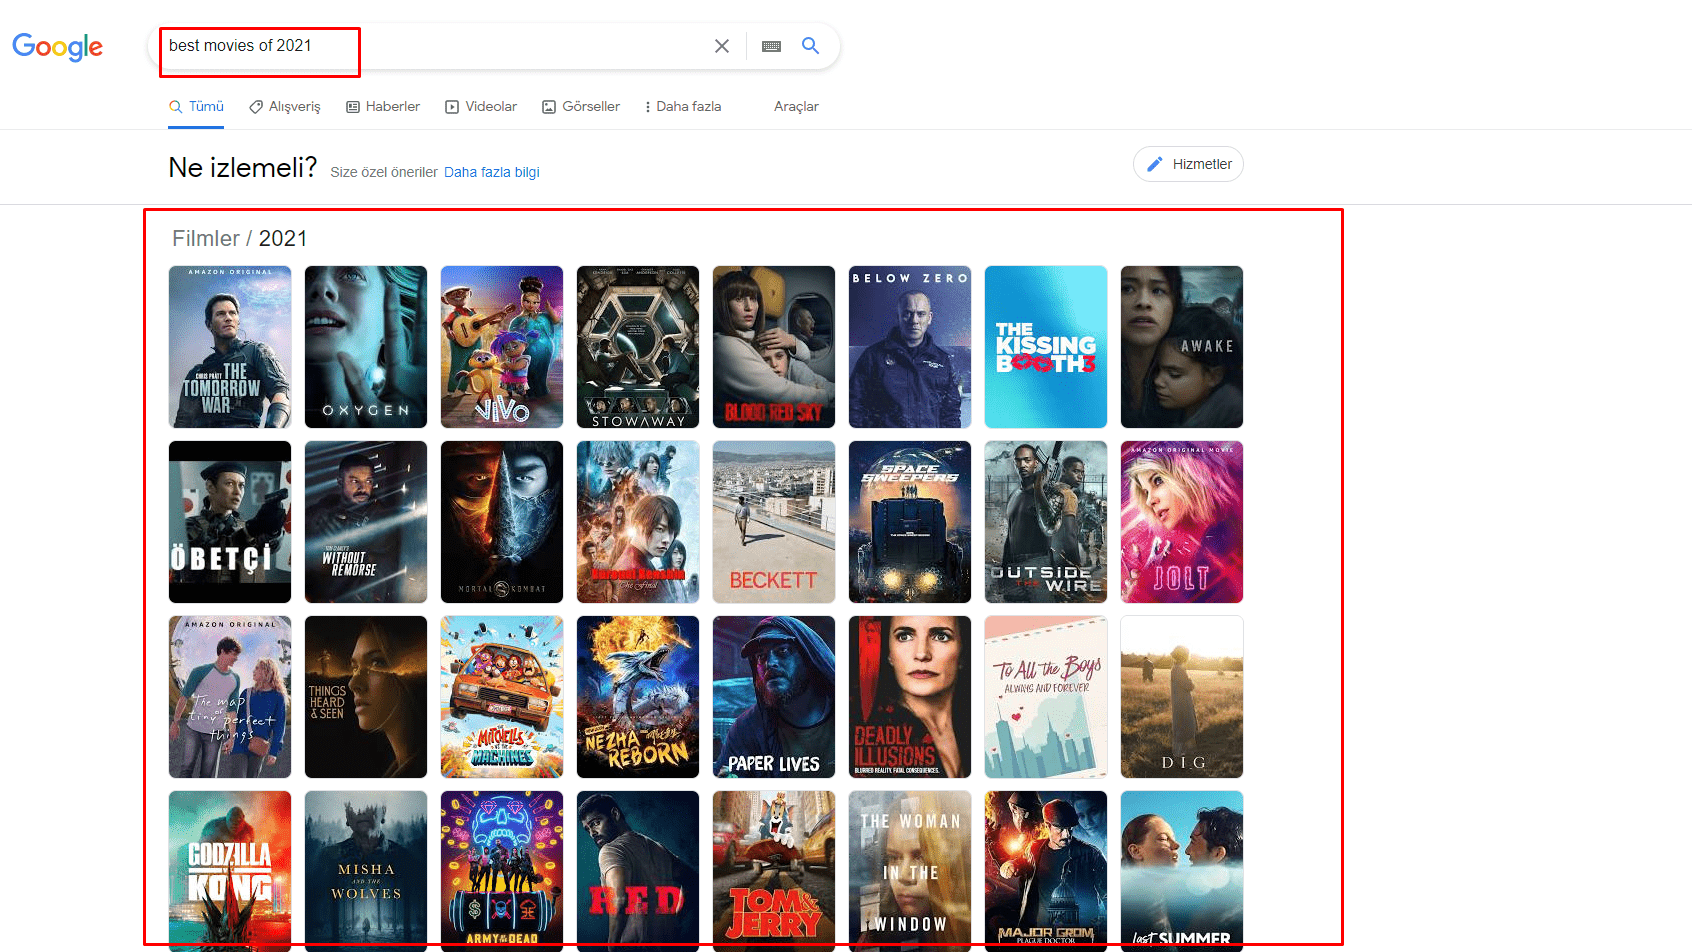Image resolution: width=1692 pixels, height=952 pixels.
Task: Select the Misha and the Wolves poster
Action: [366, 871]
